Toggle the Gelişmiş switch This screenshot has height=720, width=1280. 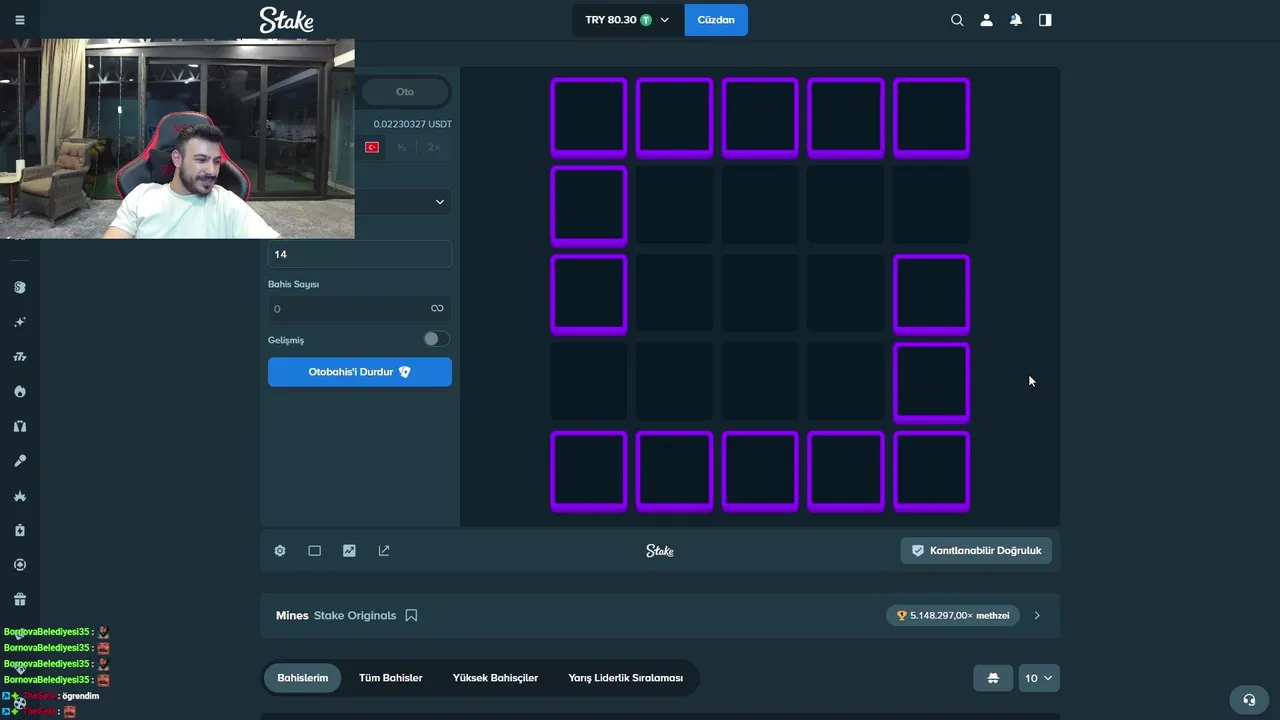[436, 339]
